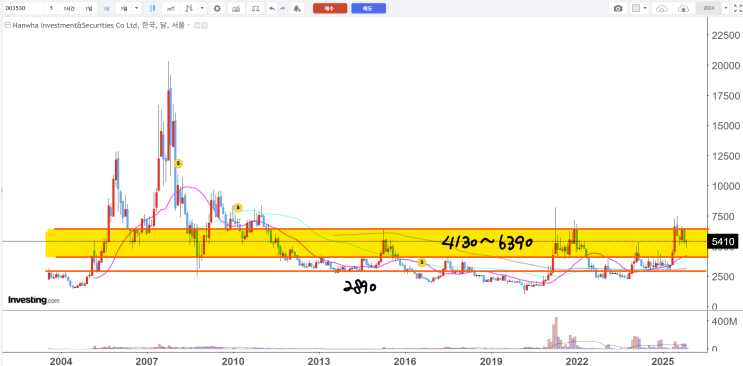The width and height of the screenshot is (743, 366).
Task: Collapse the Hanwha Investment legend box
Action: pos(7,25)
